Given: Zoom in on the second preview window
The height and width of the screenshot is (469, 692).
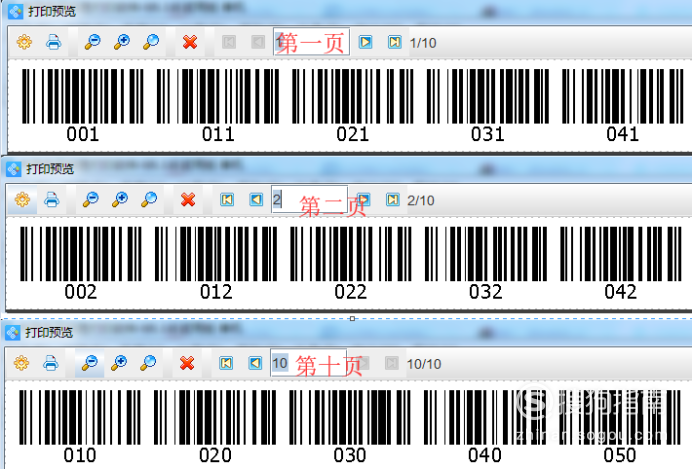Looking at the screenshot, I should tap(120, 200).
